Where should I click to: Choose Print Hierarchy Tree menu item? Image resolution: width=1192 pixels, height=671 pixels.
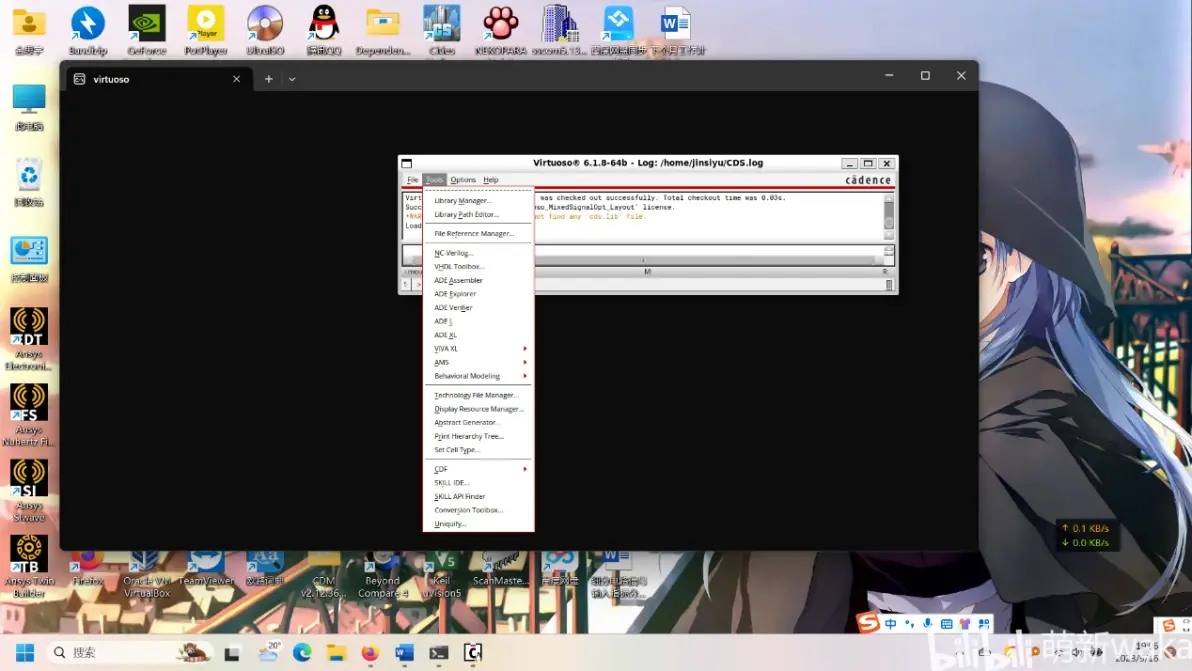tap(478, 436)
